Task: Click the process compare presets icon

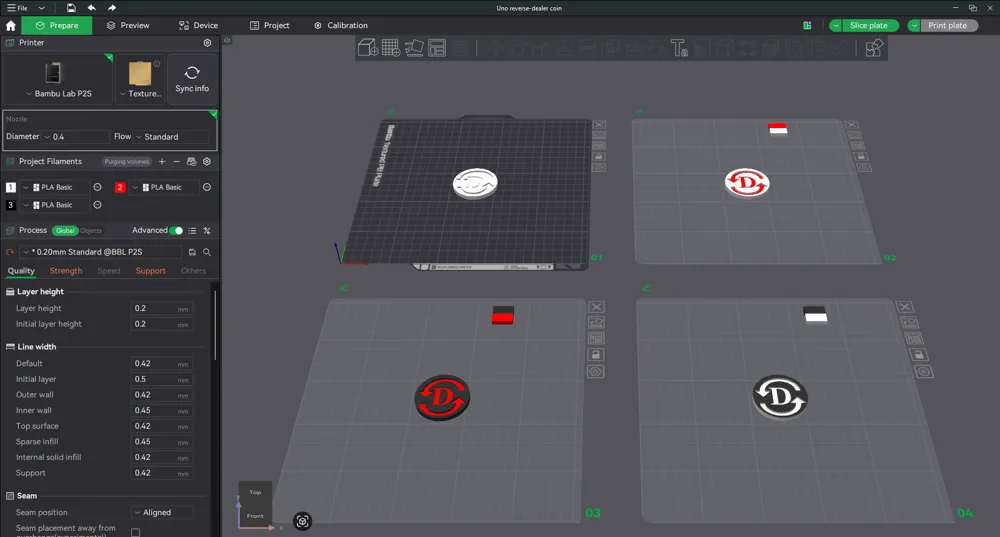Action: tap(207, 230)
